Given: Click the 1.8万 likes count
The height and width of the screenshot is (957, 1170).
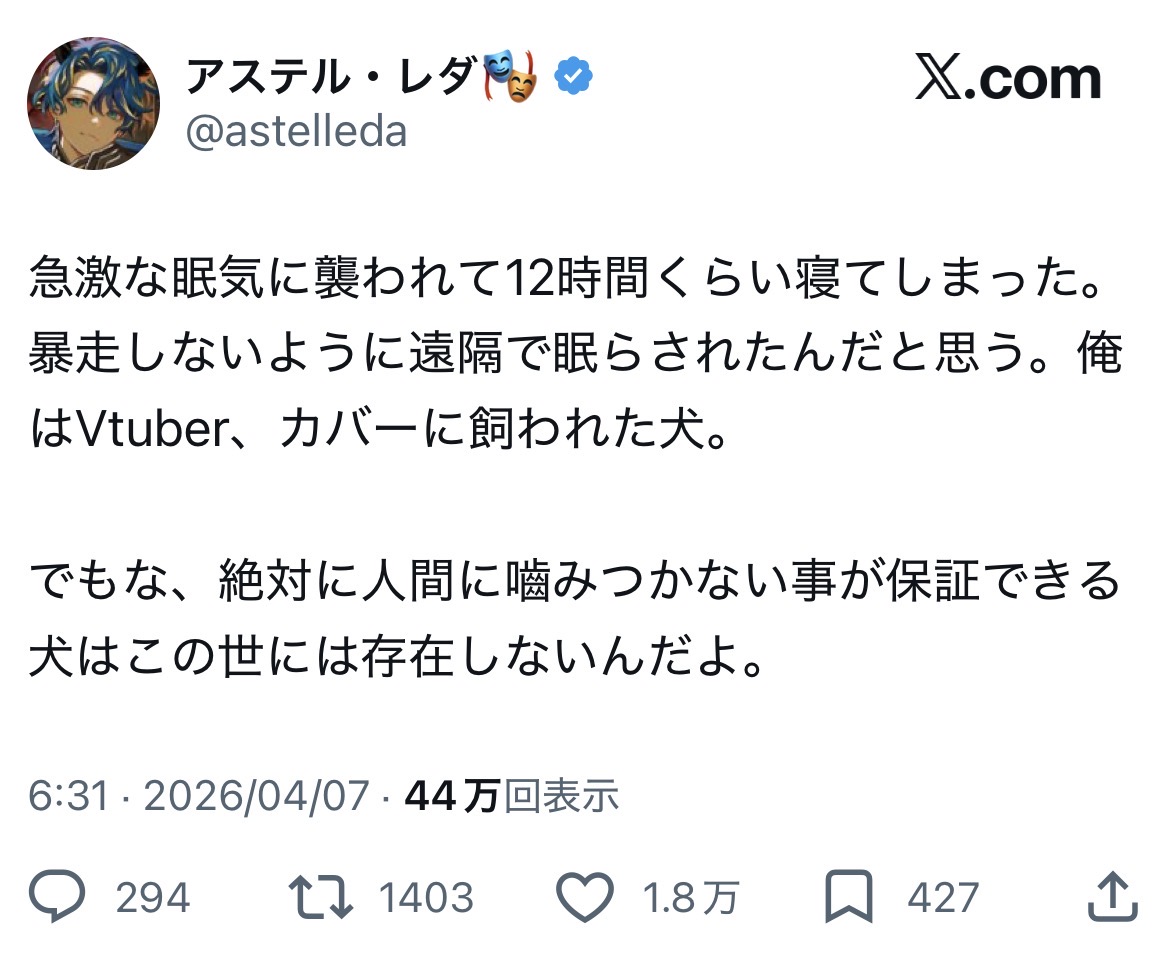Looking at the screenshot, I should [x=690, y=898].
